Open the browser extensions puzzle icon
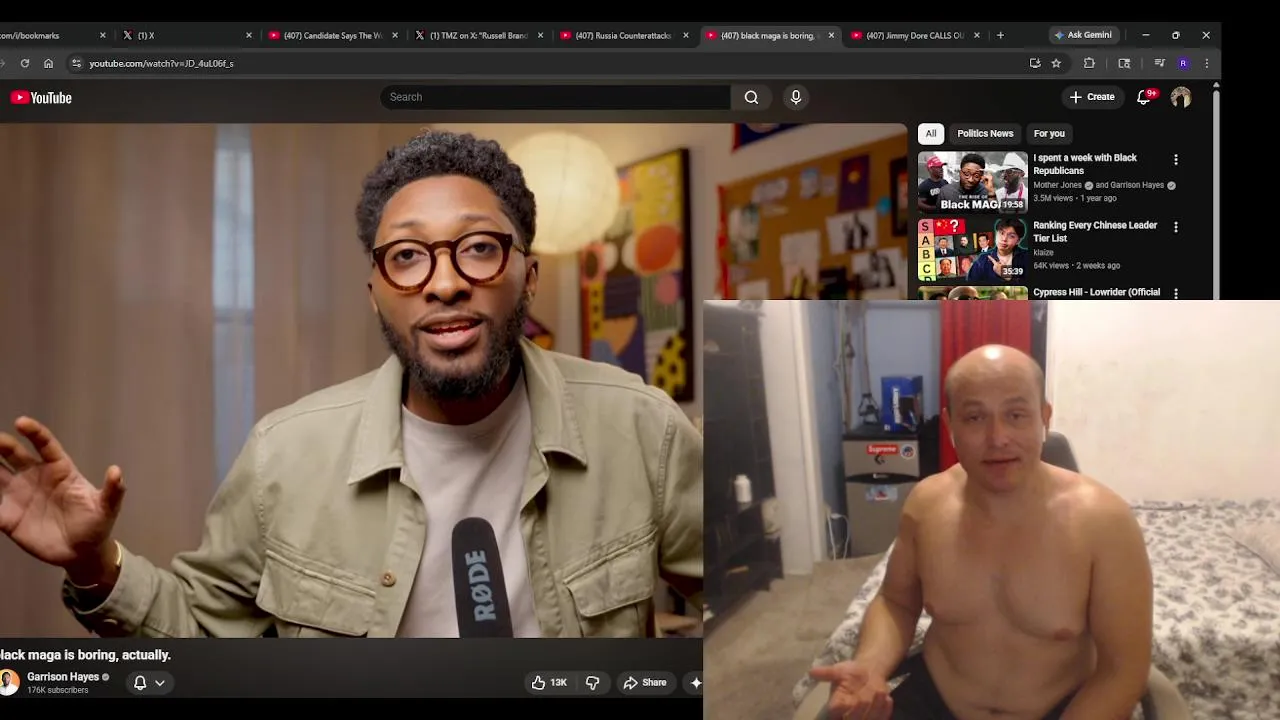 pos(1089,63)
